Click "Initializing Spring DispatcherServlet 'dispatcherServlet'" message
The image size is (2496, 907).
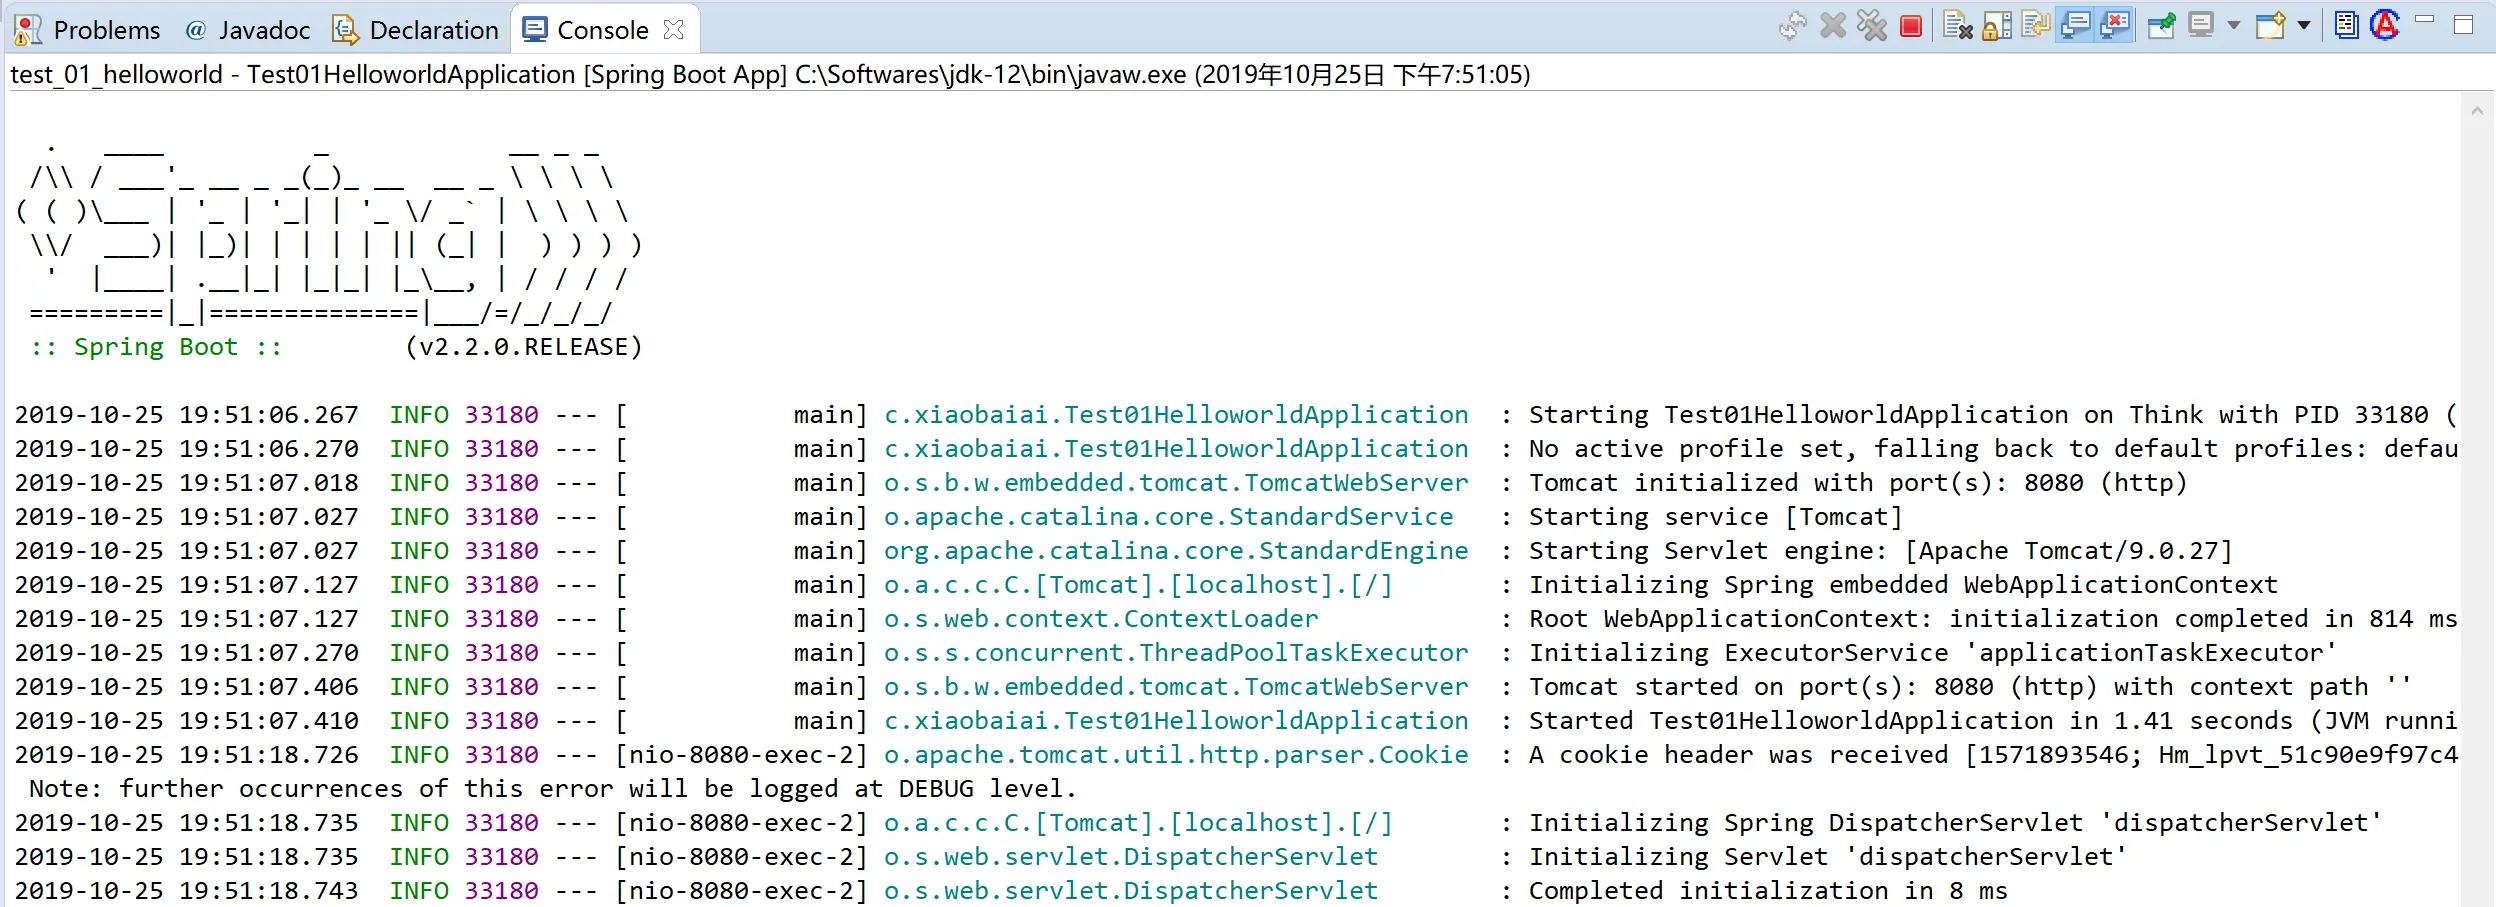point(1955,823)
